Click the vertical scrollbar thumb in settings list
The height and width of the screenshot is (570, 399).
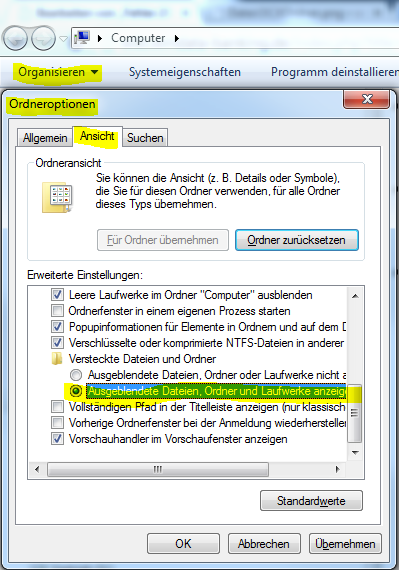[355, 413]
